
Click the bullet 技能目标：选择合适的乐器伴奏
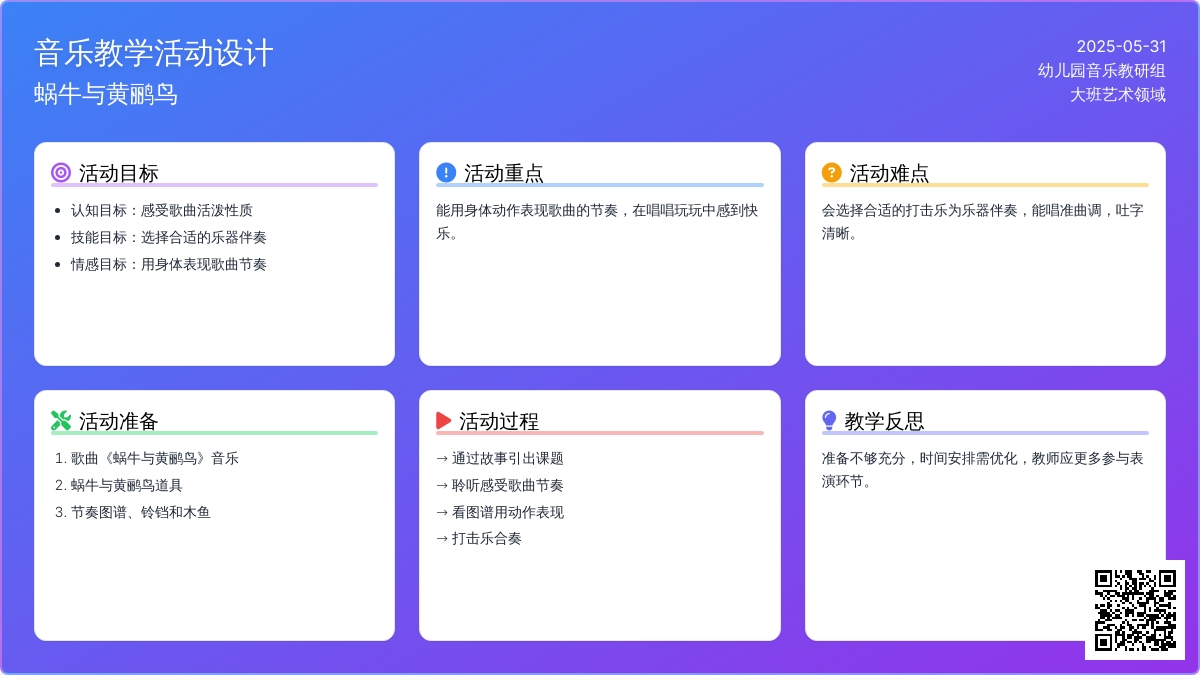point(169,237)
